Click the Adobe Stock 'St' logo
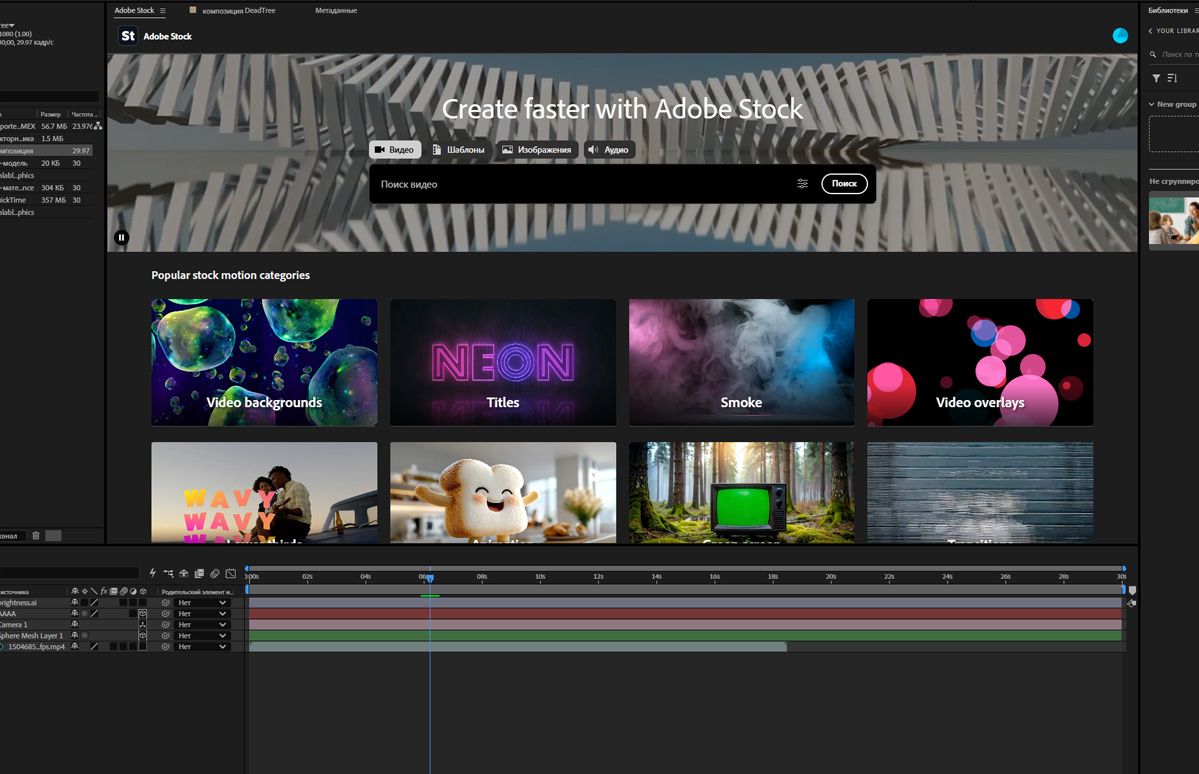Viewport: 1199px width, 774px height. coord(128,36)
